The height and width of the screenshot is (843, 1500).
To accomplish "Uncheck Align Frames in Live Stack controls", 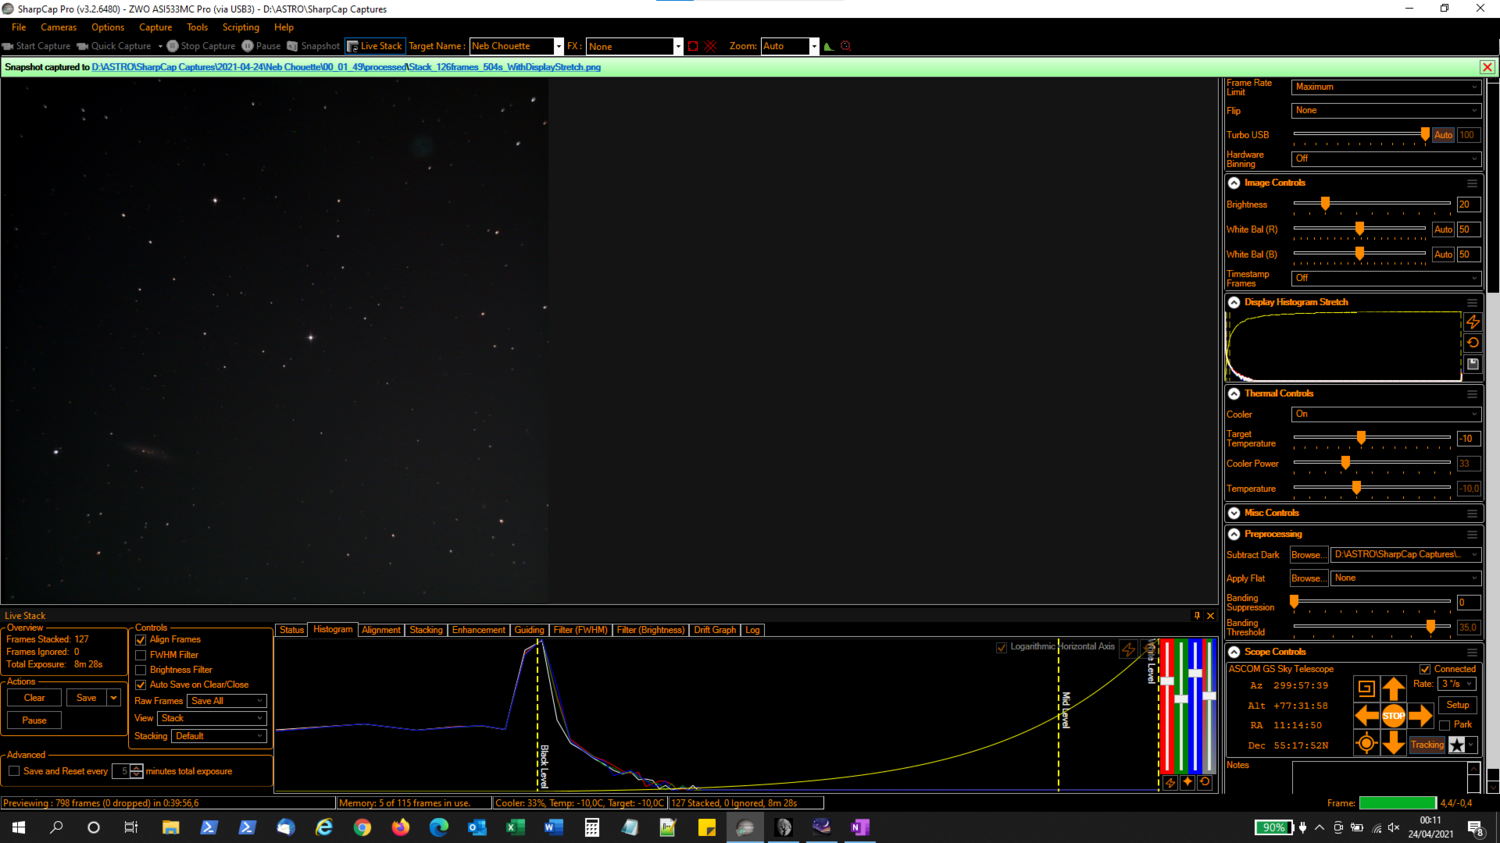I will (x=139, y=639).
